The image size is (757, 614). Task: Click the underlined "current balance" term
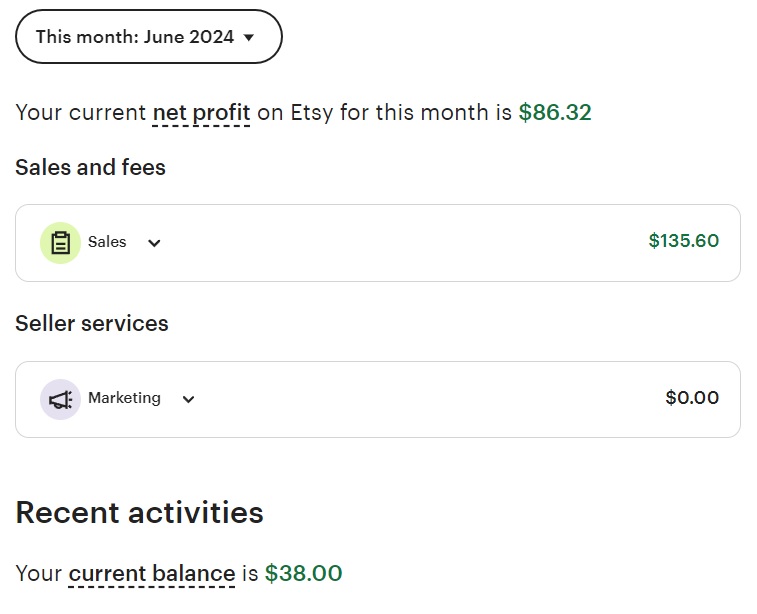[151, 574]
